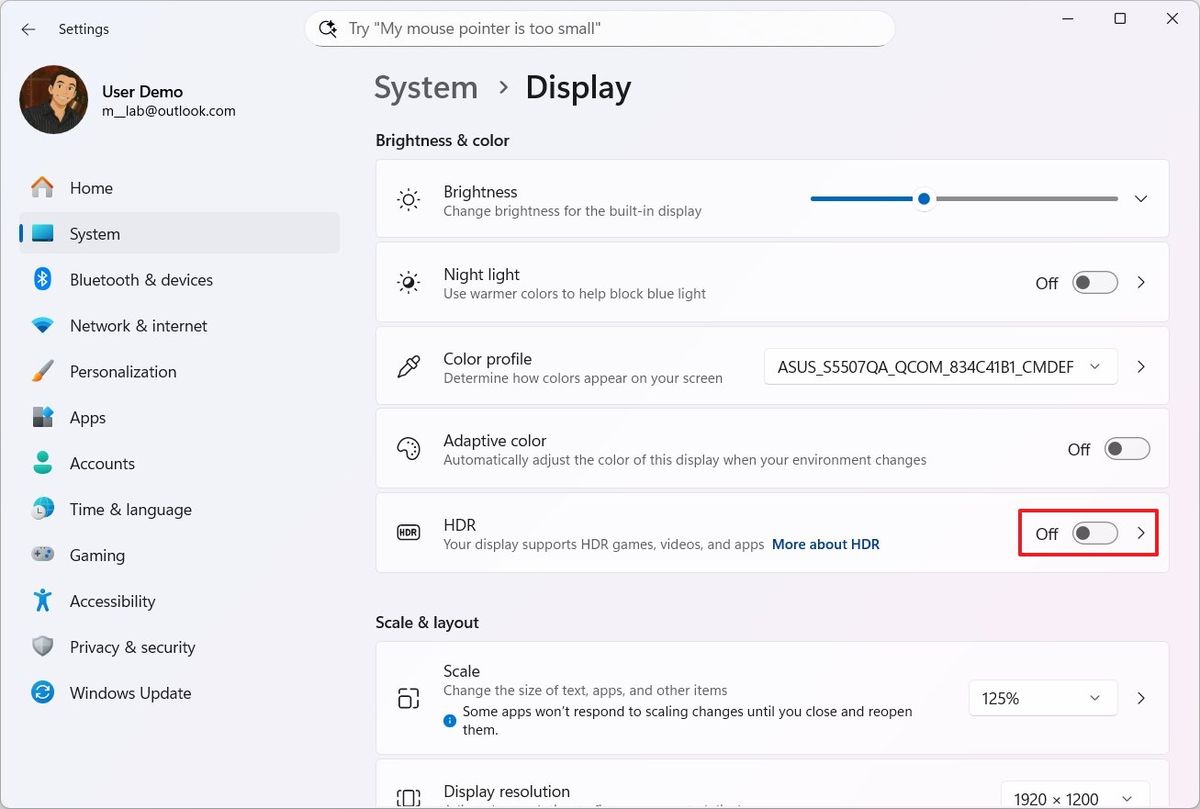
Task: Click the Night light icon
Action: pos(408,282)
